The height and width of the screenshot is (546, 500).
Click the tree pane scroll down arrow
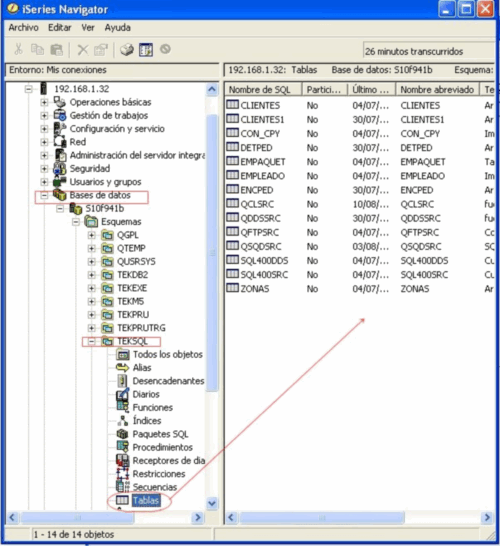212,503
